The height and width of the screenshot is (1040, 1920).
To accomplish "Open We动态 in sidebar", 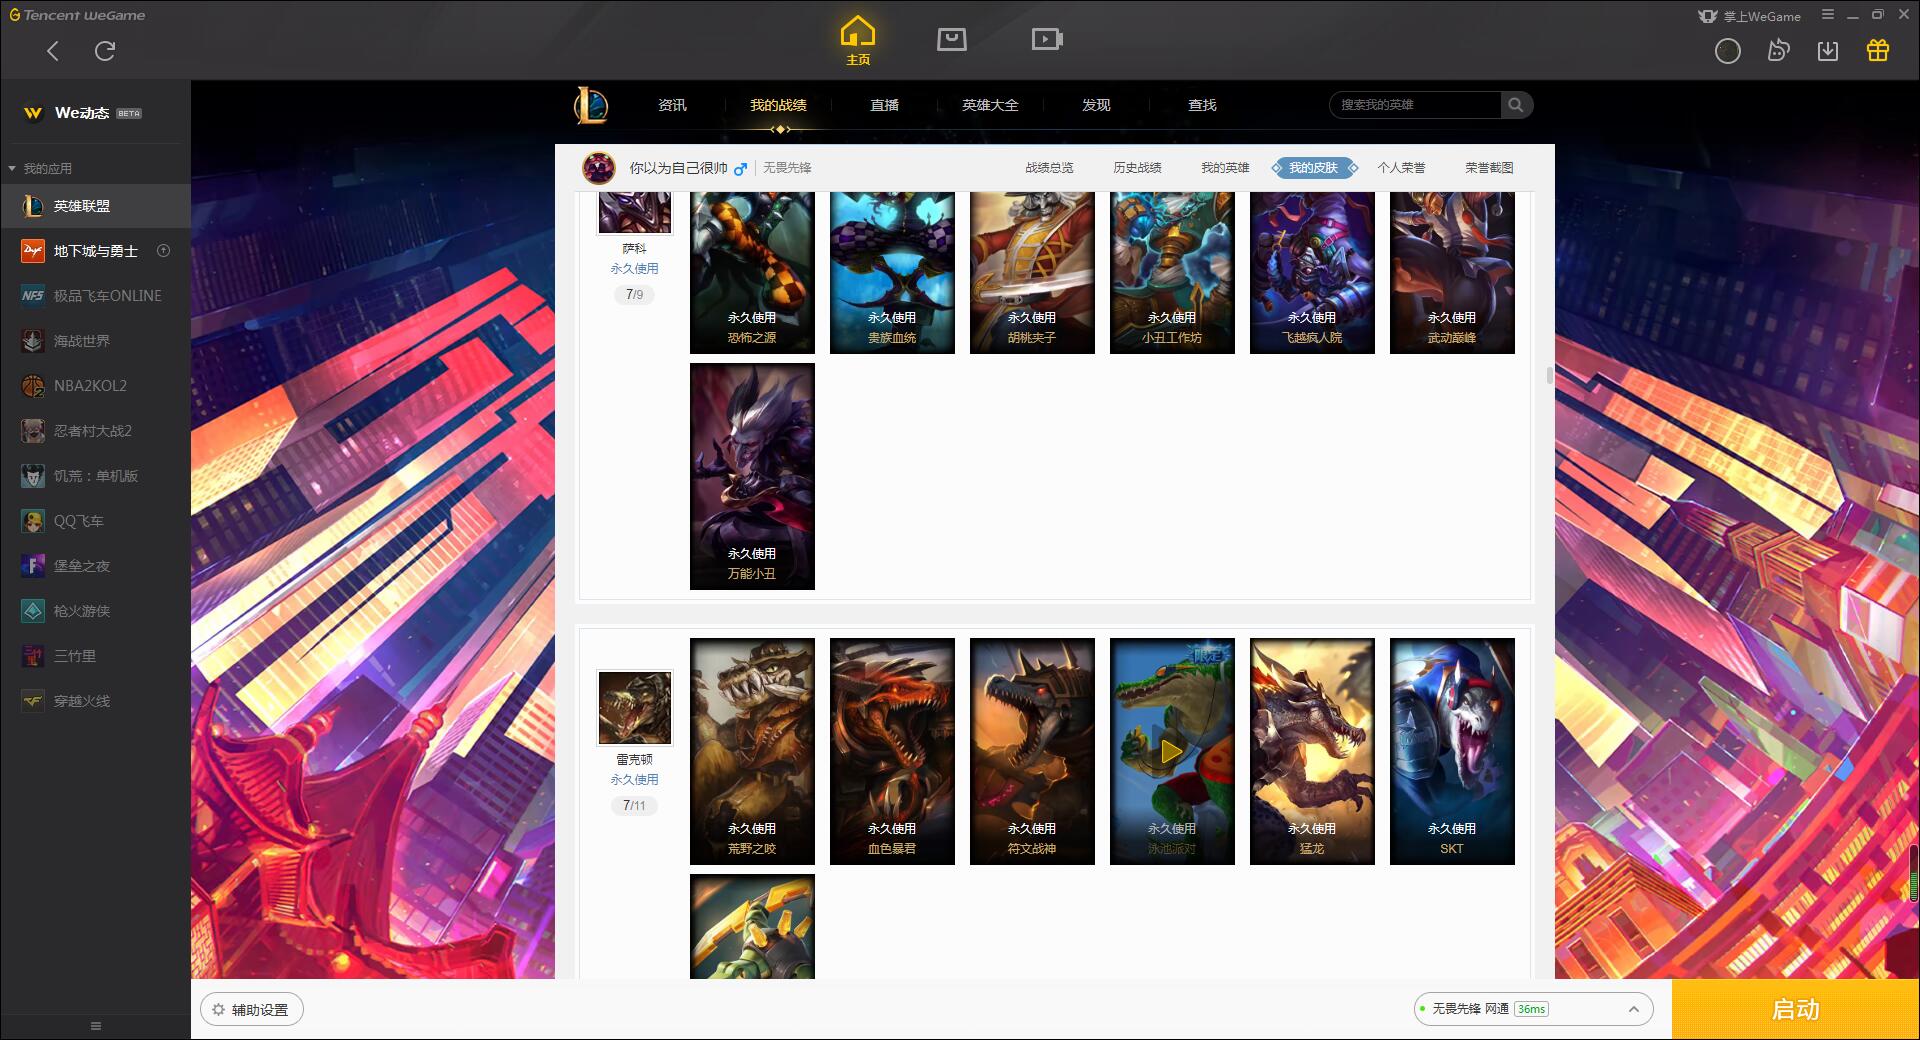I will pos(95,113).
